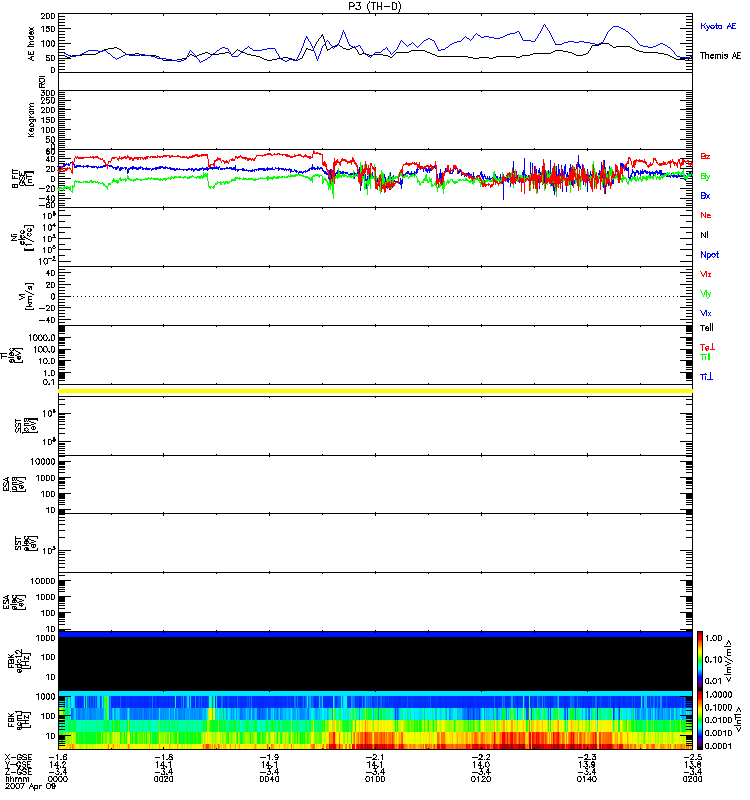Viewport: 750px width, 800px height.
Task: Select the blue Npot legend label
Action: (709, 254)
